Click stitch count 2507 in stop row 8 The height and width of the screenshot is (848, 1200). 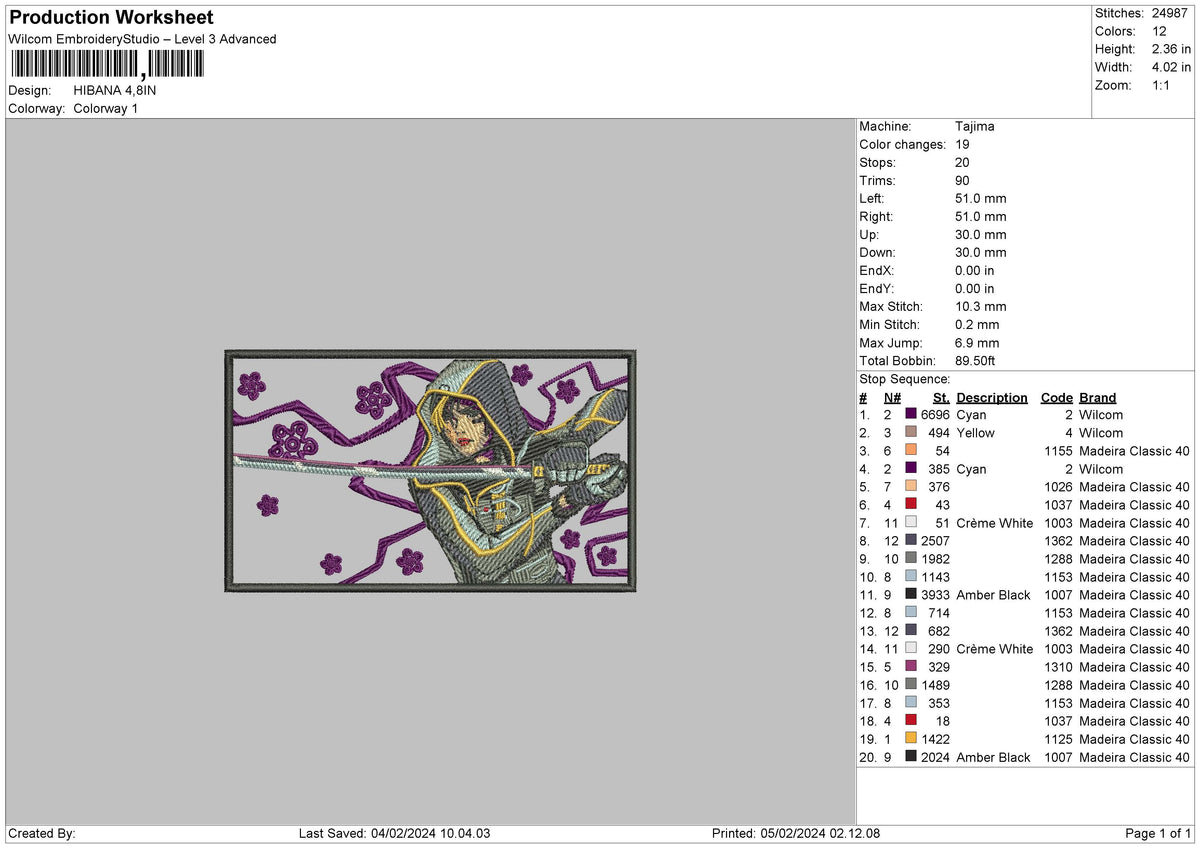(935, 541)
